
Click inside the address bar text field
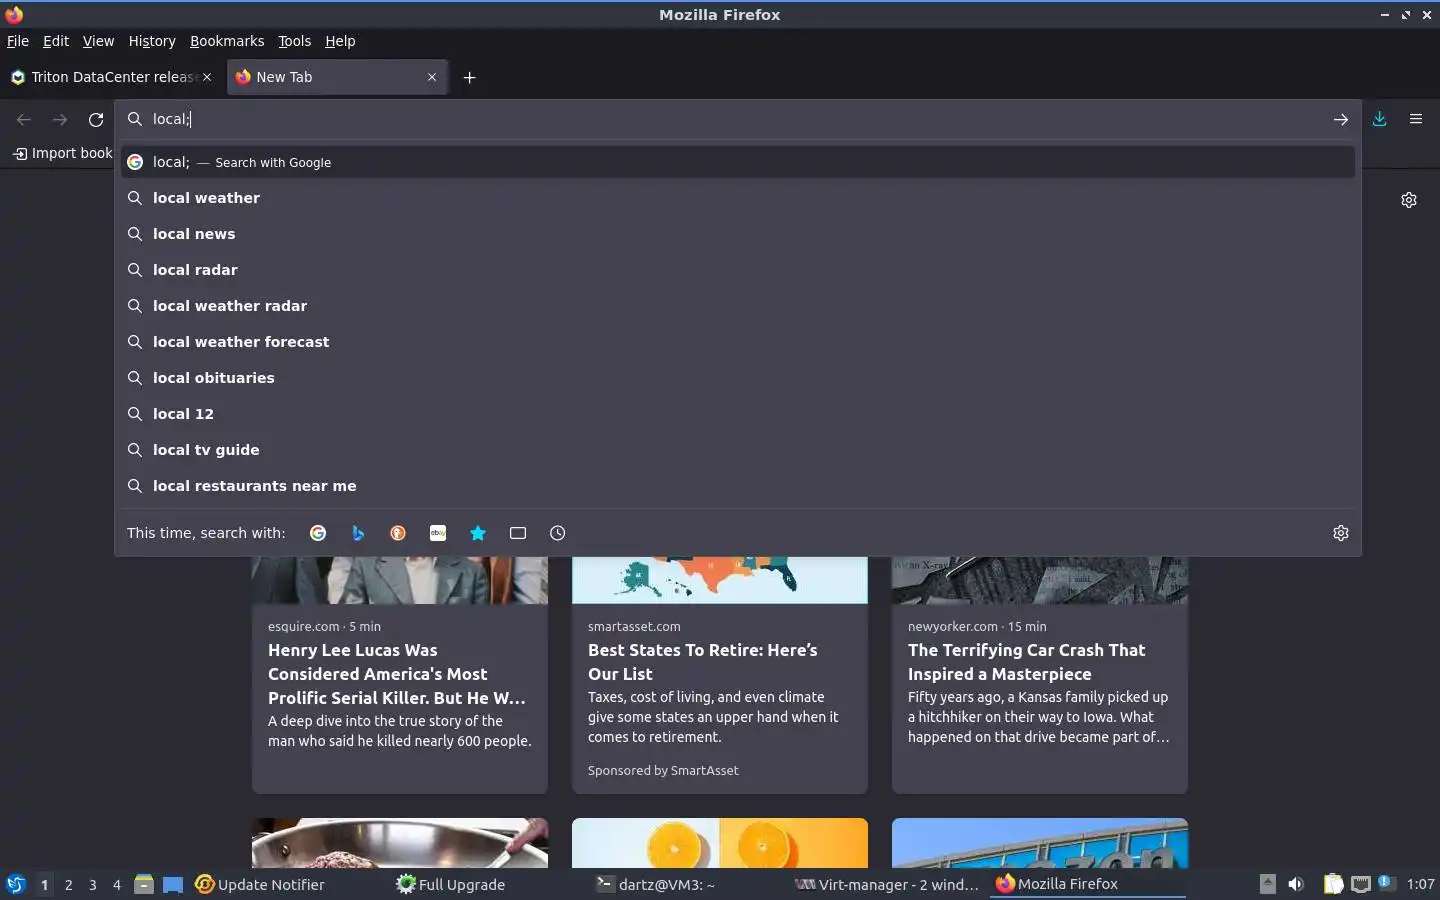[738, 119]
